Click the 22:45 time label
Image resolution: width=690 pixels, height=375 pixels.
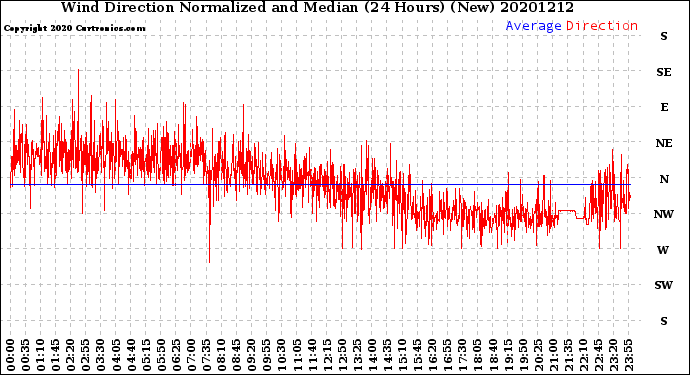(x=598, y=355)
